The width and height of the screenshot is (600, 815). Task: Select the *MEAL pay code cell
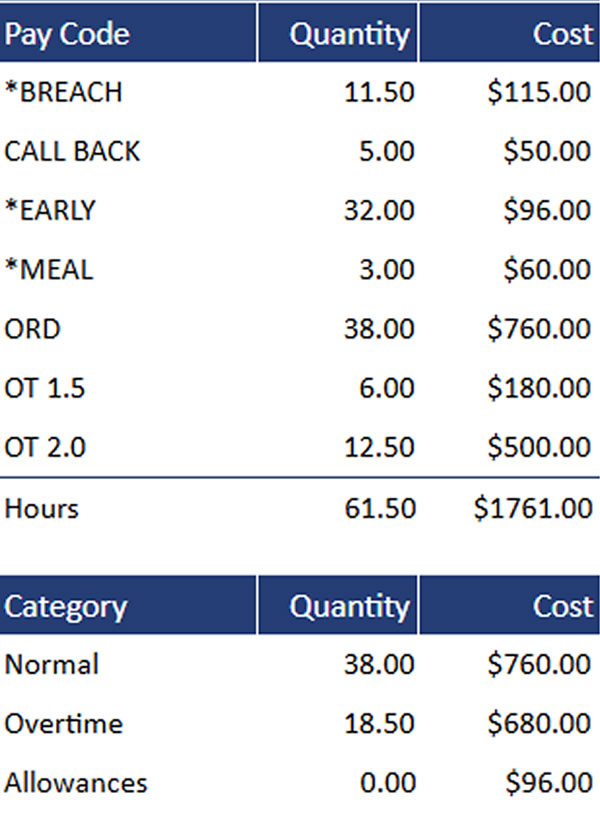pyautogui.click(x=49, y=269)
